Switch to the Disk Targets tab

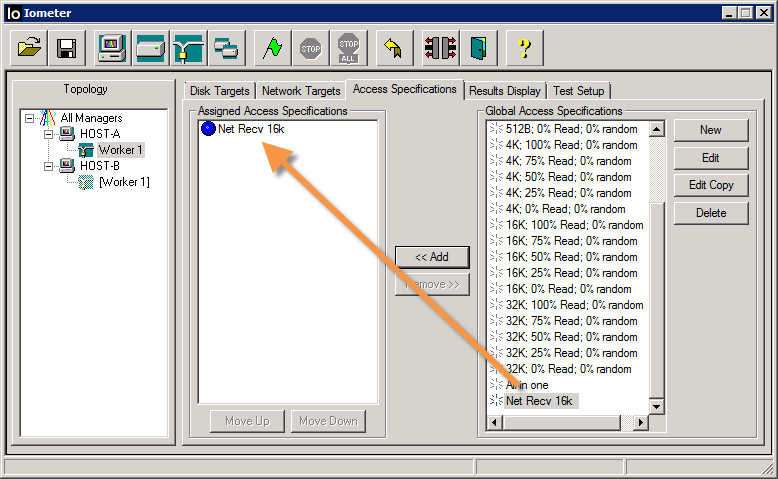(220, 91)
